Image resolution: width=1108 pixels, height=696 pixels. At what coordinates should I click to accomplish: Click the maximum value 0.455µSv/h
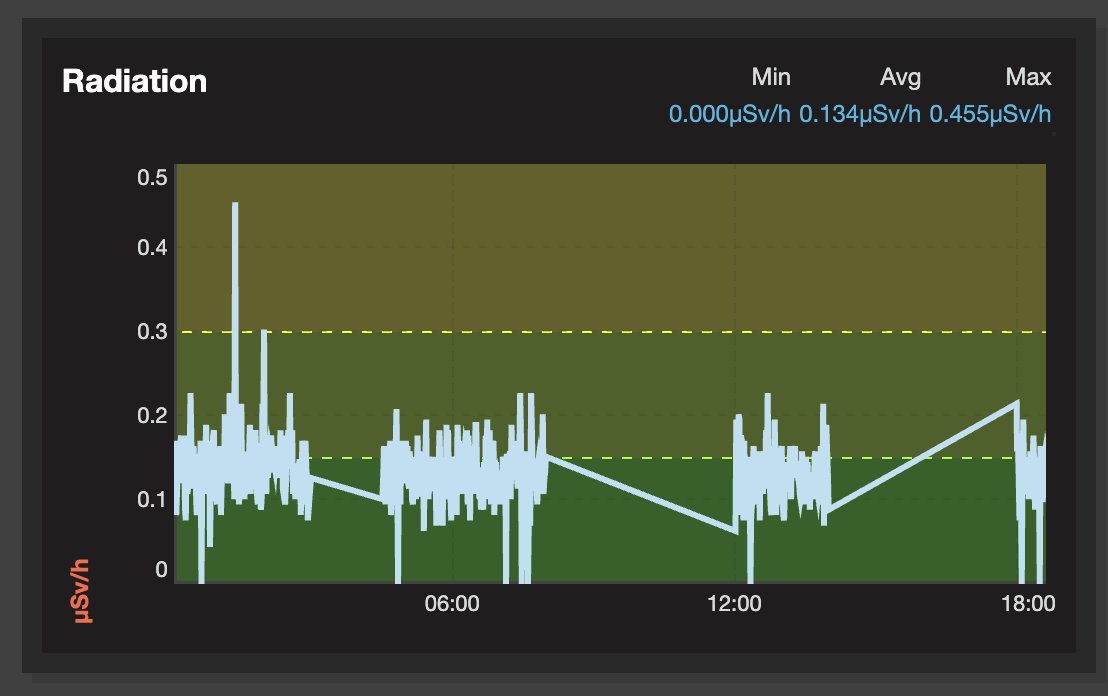(x=990, y=114)
